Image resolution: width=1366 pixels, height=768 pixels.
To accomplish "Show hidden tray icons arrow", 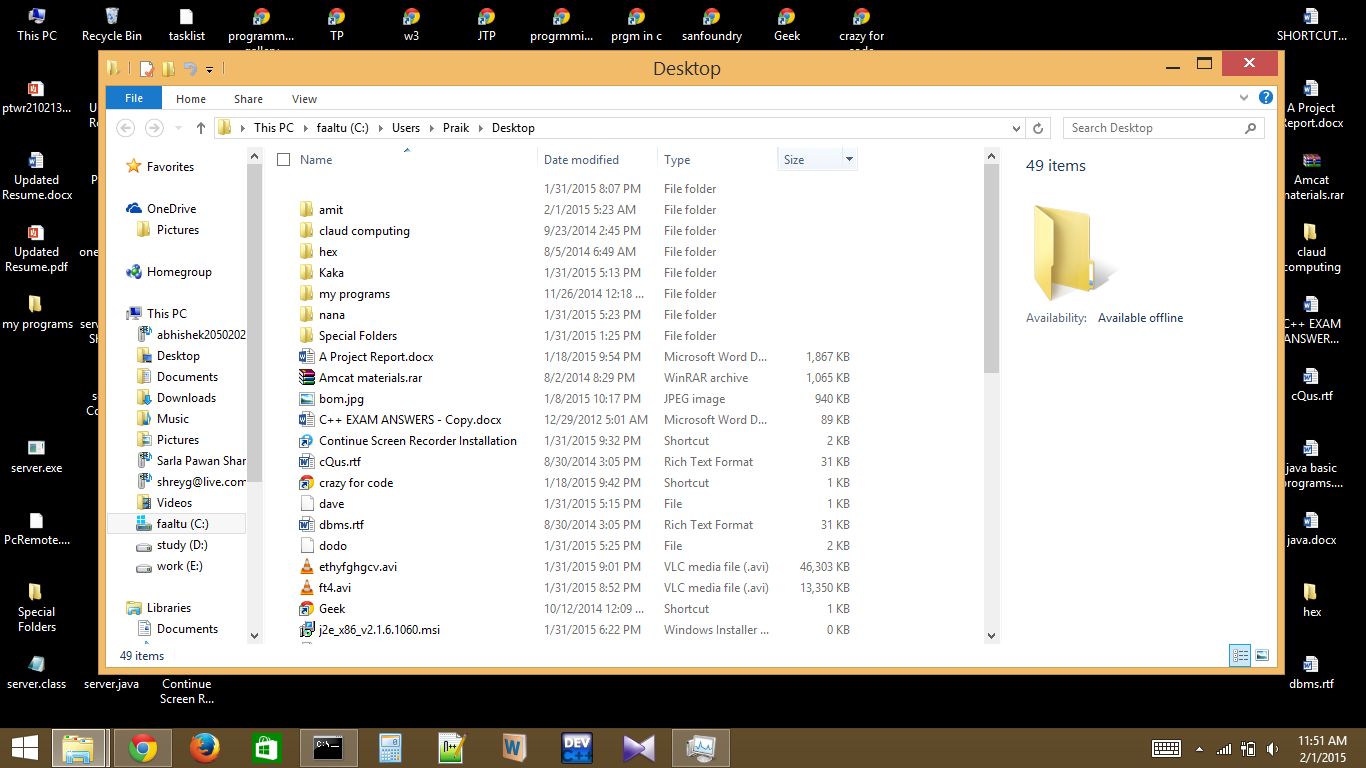I will (1199, 749).
